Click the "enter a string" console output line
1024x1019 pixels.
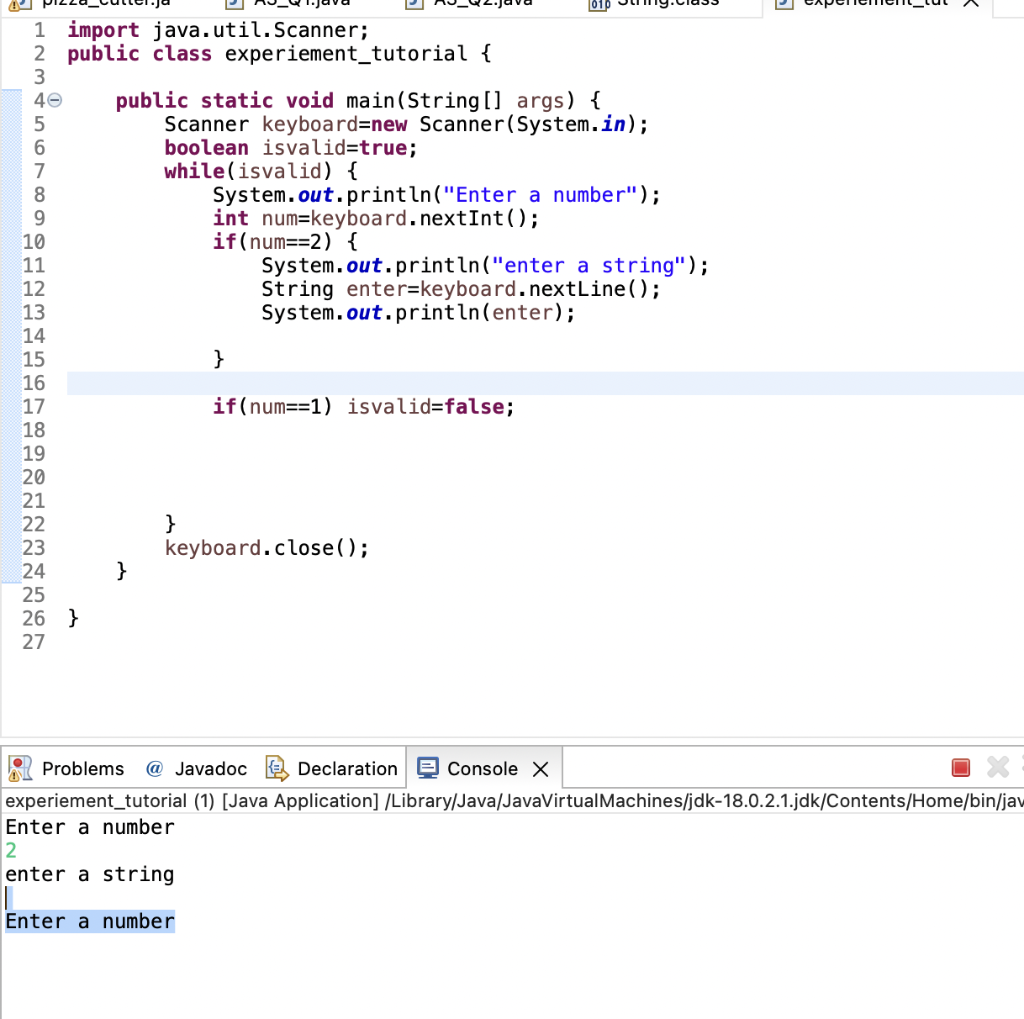(x=90, y=874)
